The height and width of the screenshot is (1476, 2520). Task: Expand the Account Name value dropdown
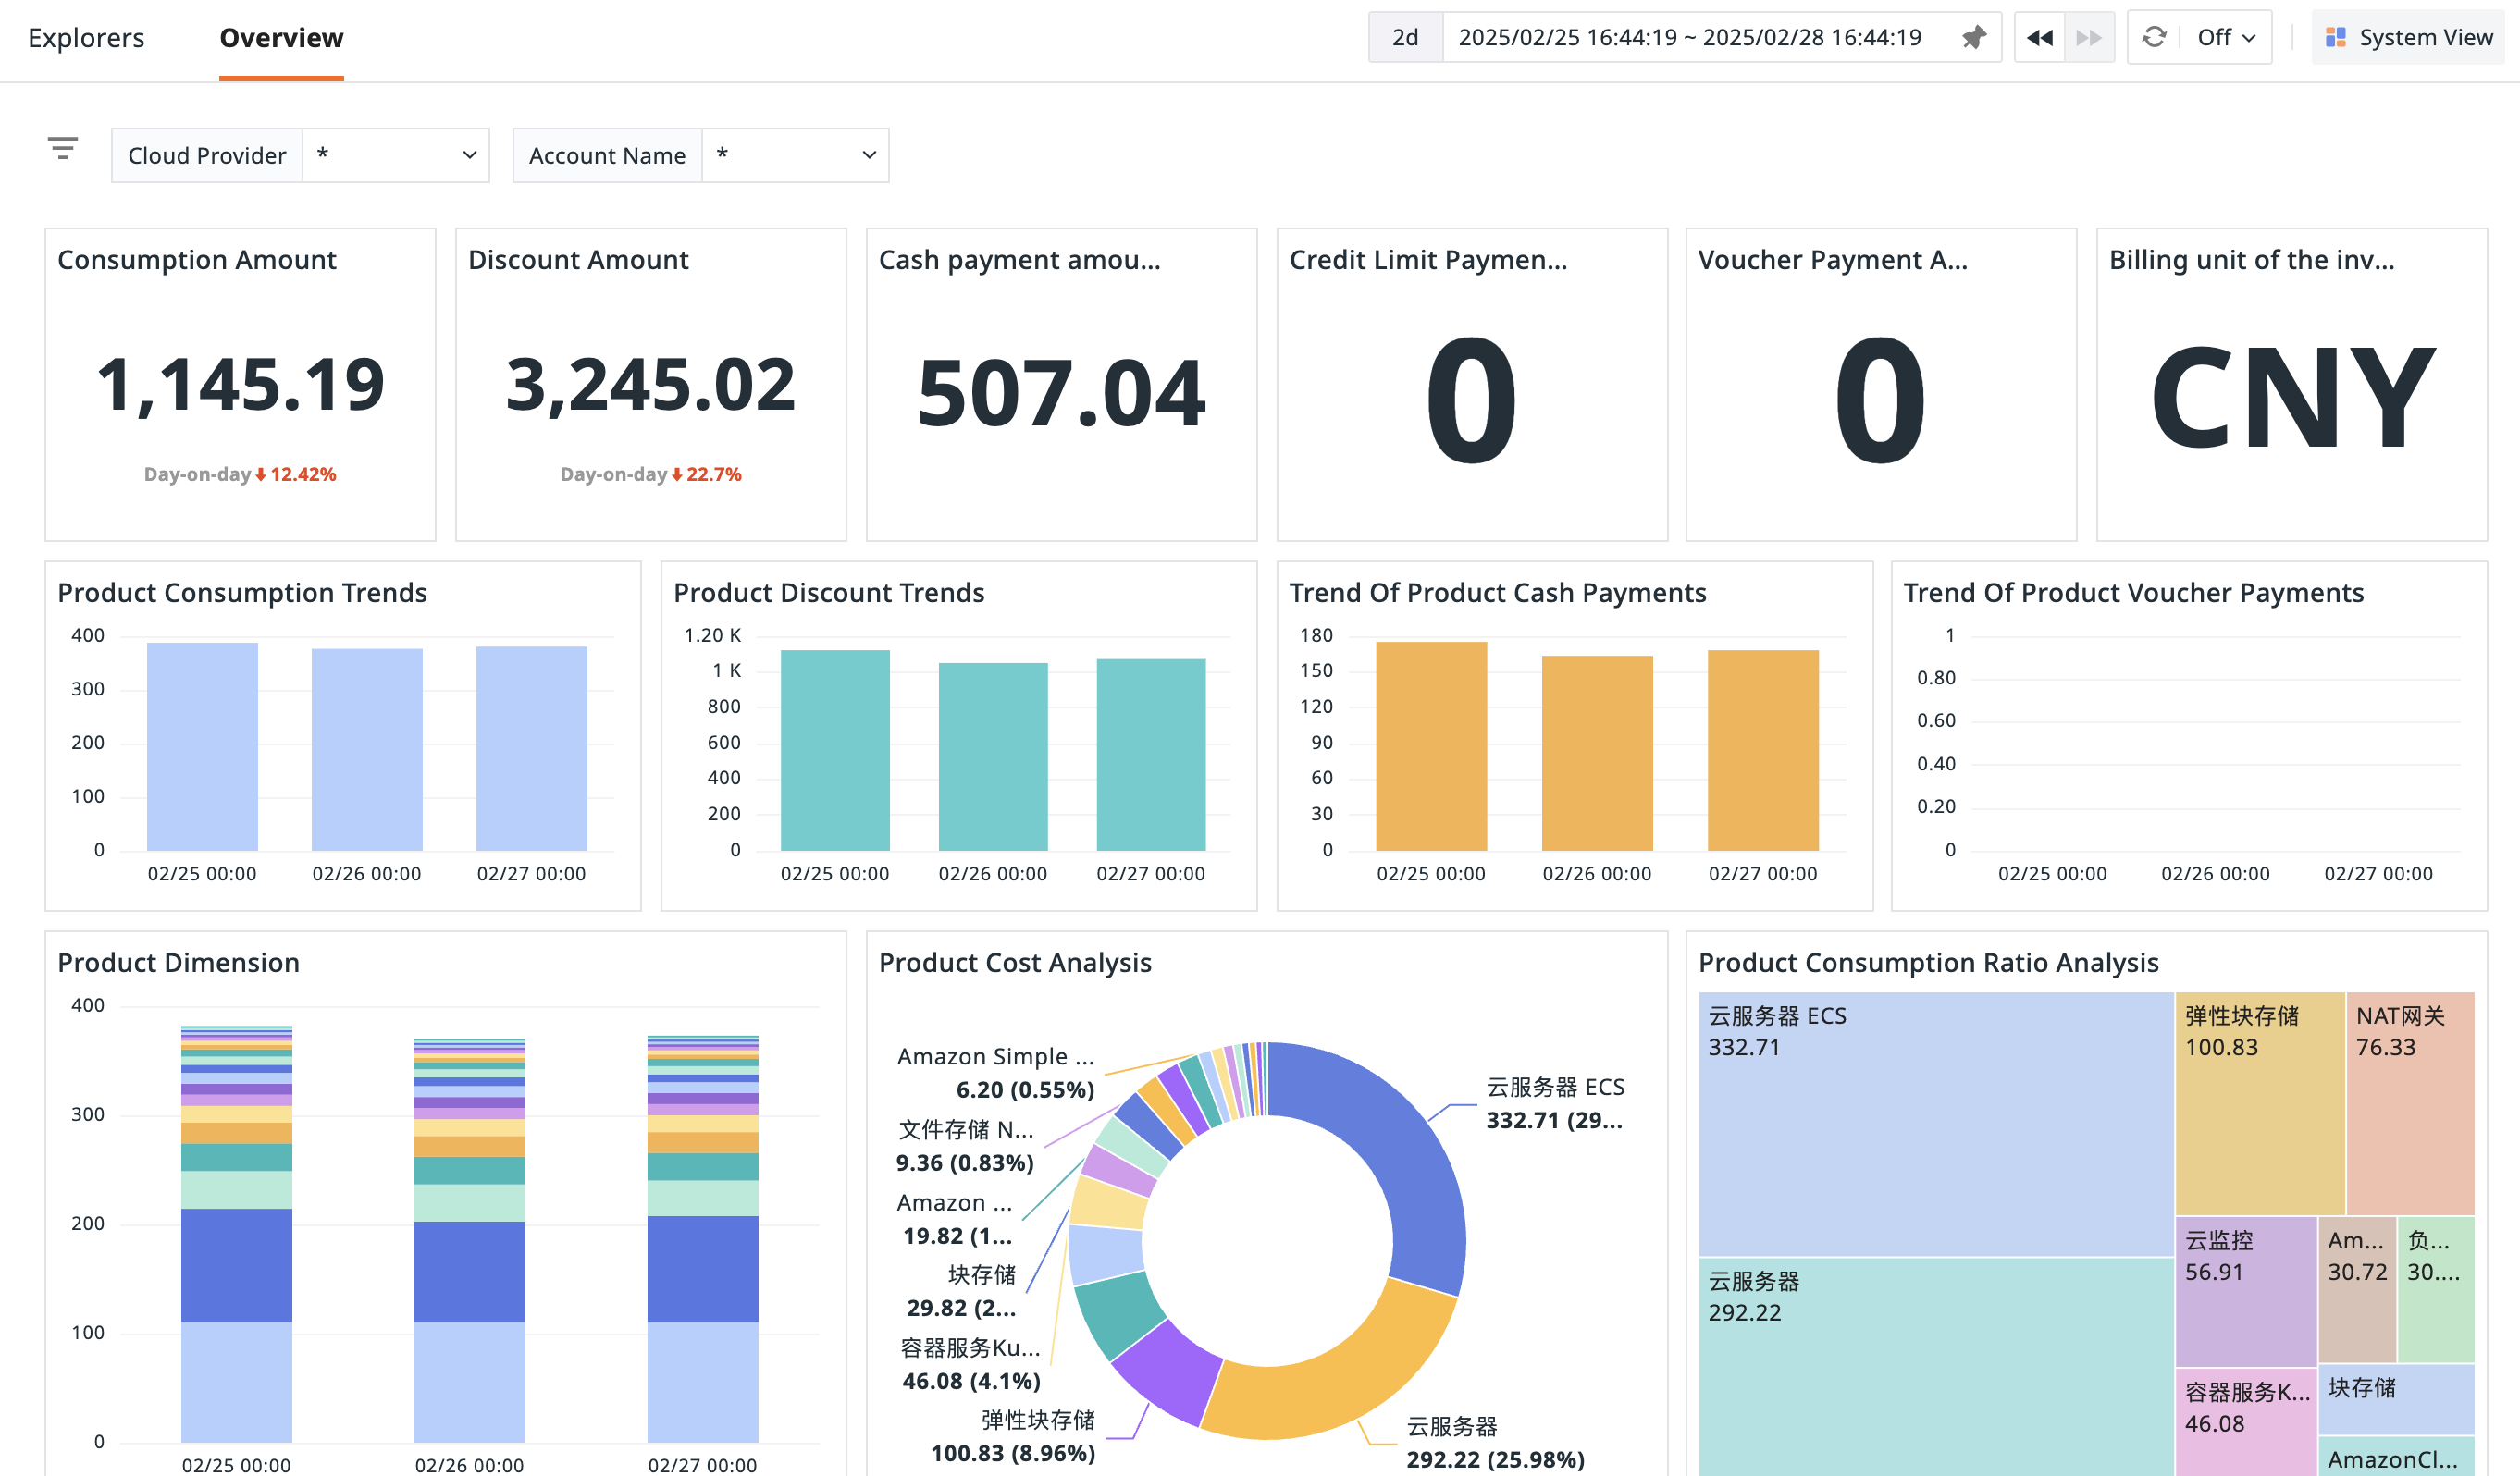(x=796, y=155)
